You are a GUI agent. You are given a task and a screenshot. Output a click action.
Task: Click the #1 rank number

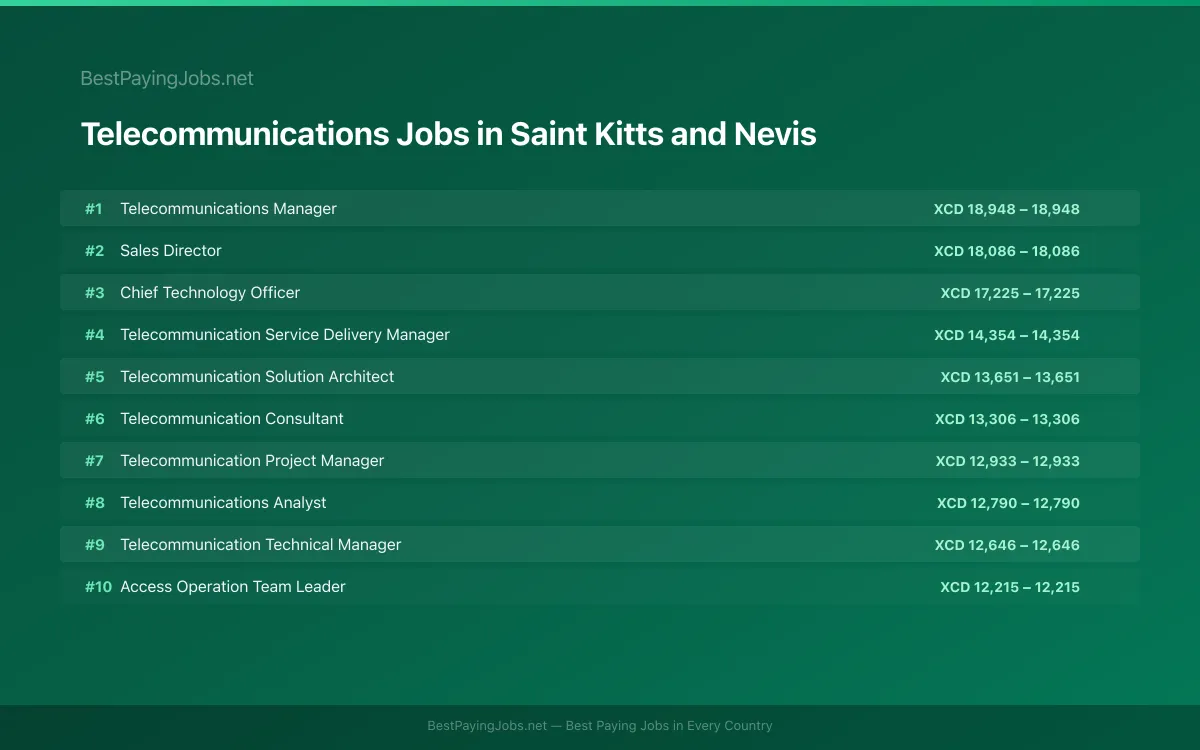click(94, 209)
